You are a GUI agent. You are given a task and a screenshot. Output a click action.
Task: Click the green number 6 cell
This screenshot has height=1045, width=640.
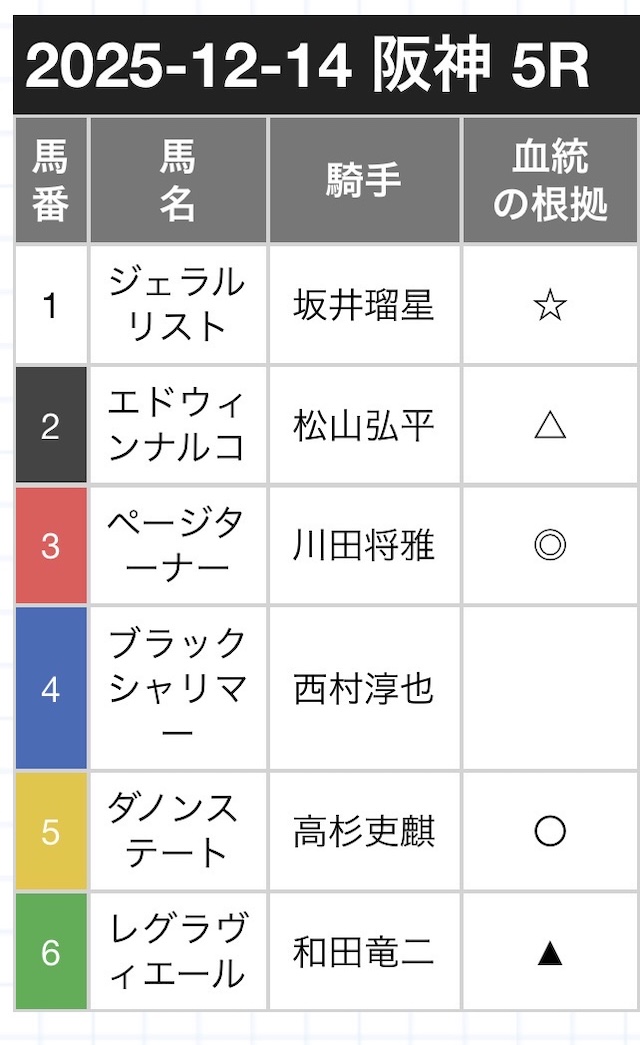pos(51,953)
